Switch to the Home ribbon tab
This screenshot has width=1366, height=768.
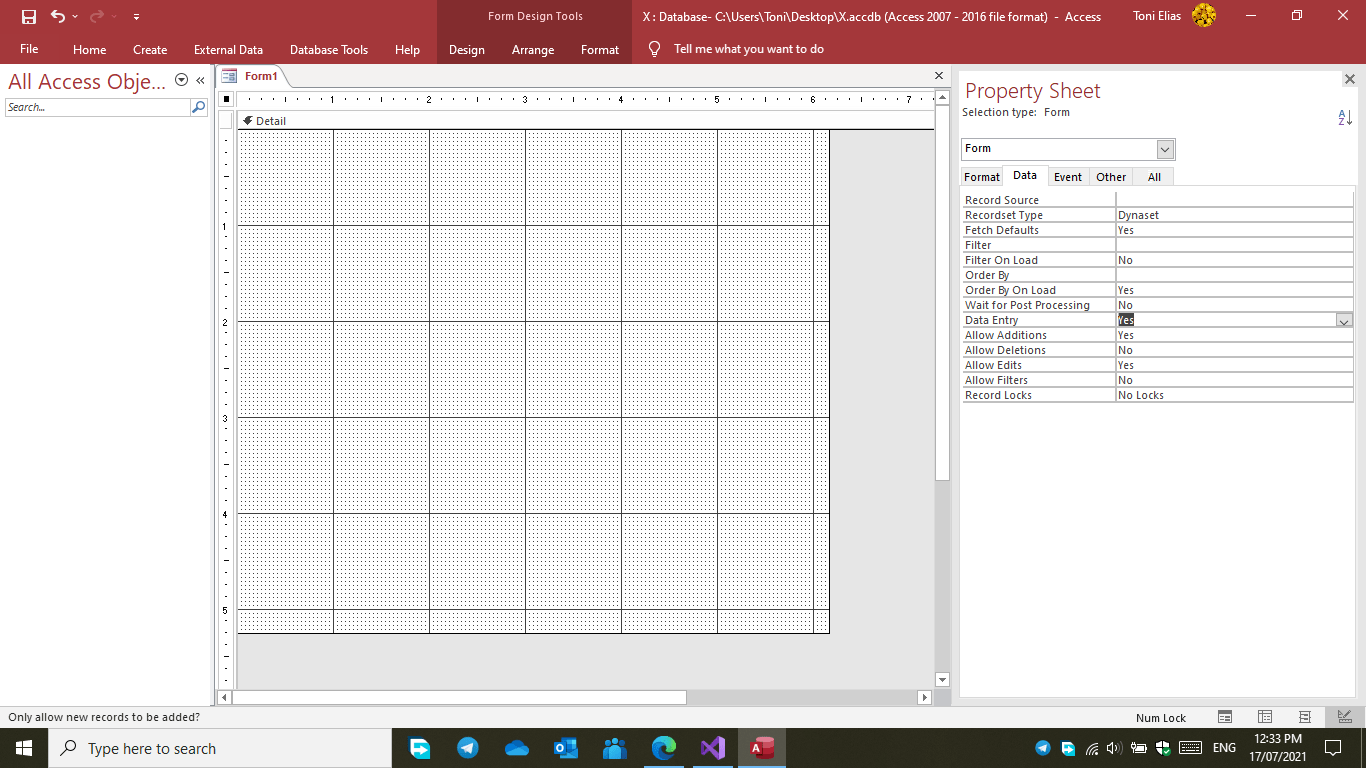coord(89,49)
